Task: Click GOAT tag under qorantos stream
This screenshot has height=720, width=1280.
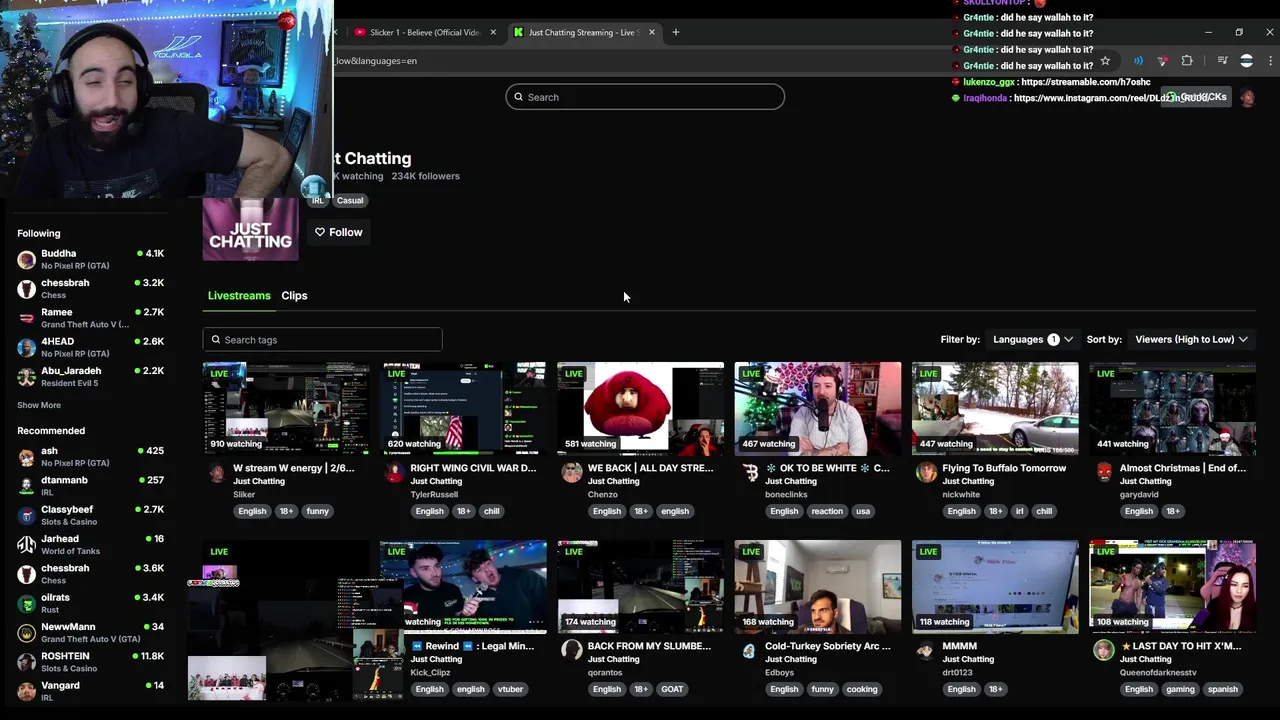Action: (672, 689)
